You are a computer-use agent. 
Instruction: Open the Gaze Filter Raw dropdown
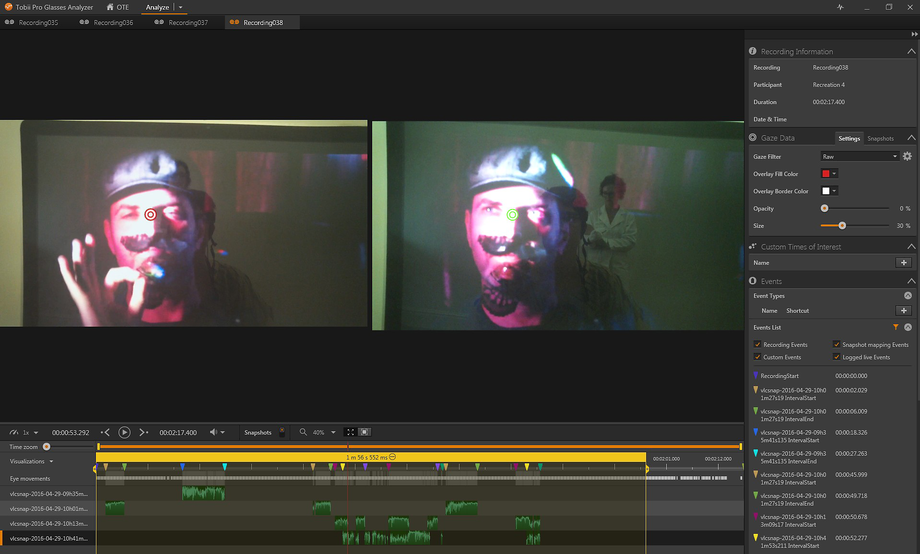pyautogui.click(x=859, y=156)
